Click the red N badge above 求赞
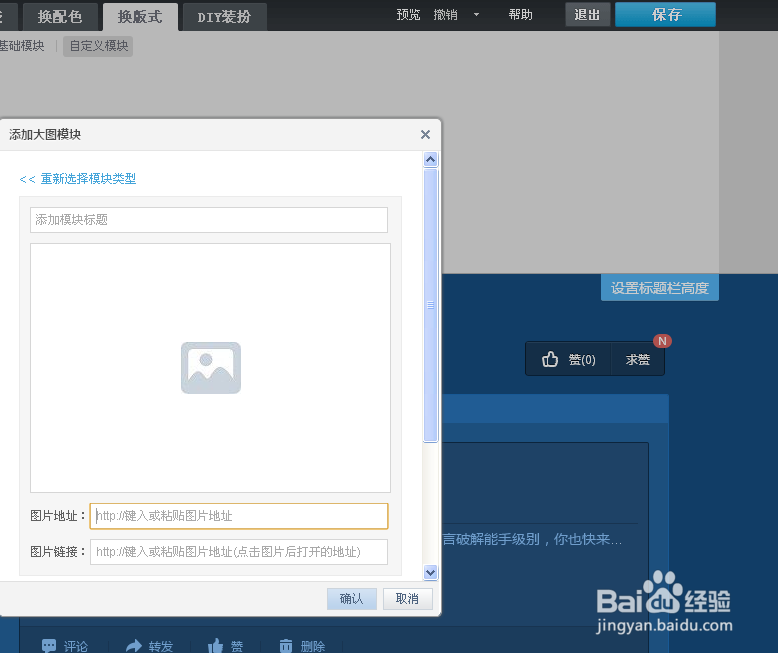This screenshot has height=653, width=778. (662, 341)
